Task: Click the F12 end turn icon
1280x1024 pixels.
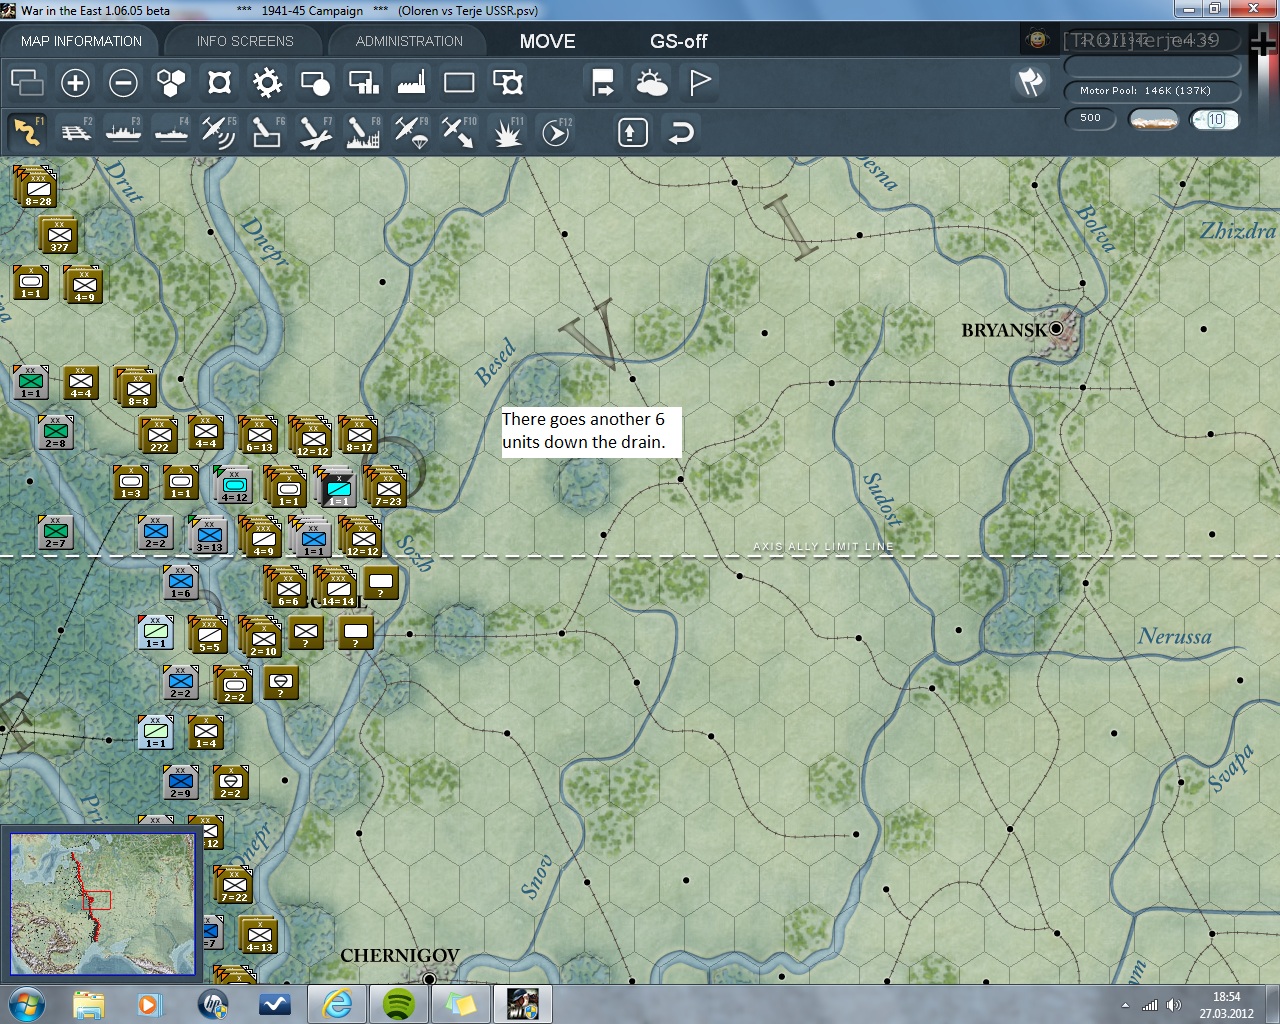Action: coord(555,132)
